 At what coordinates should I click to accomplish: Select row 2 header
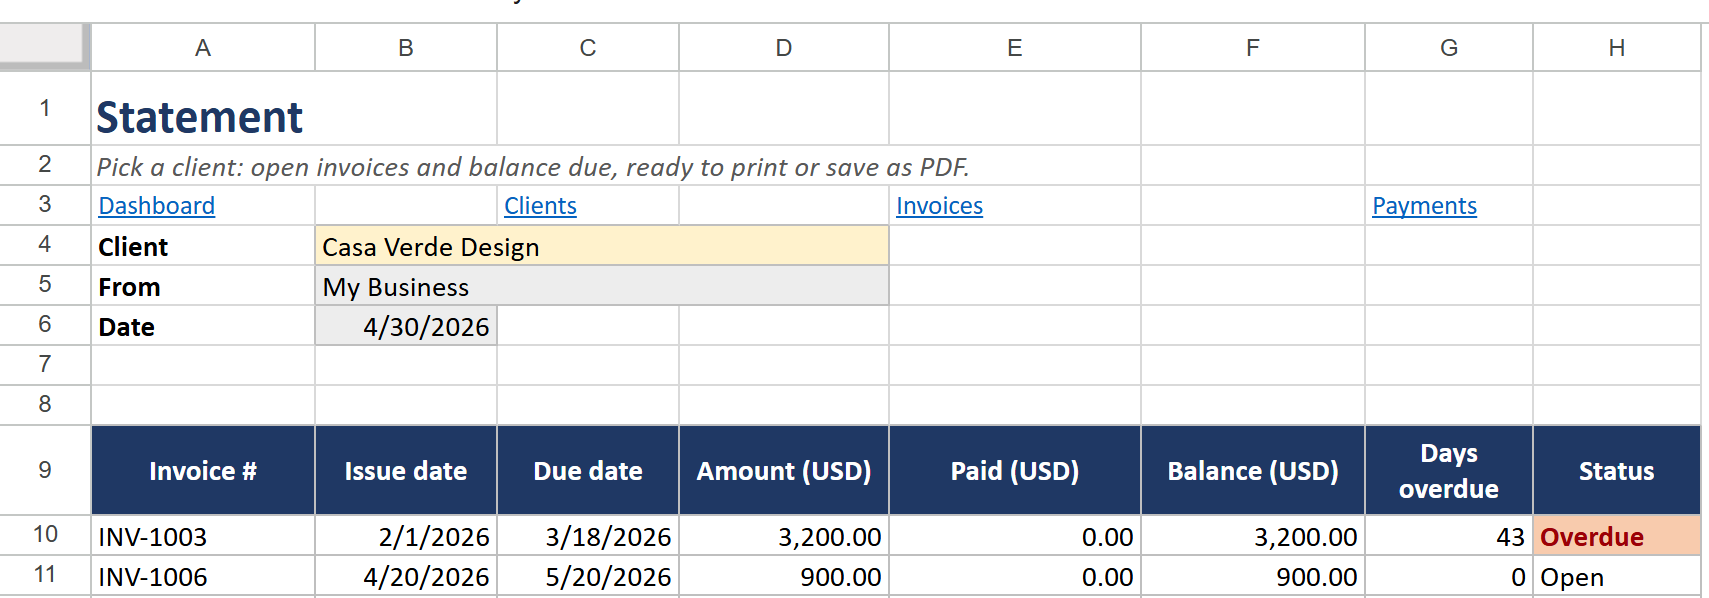[45, 165]
